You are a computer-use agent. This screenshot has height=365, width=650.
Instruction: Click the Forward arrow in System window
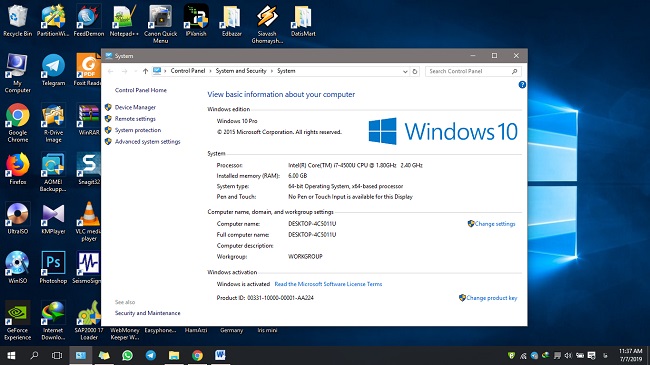pyautogui.click(x=124, y=71)
